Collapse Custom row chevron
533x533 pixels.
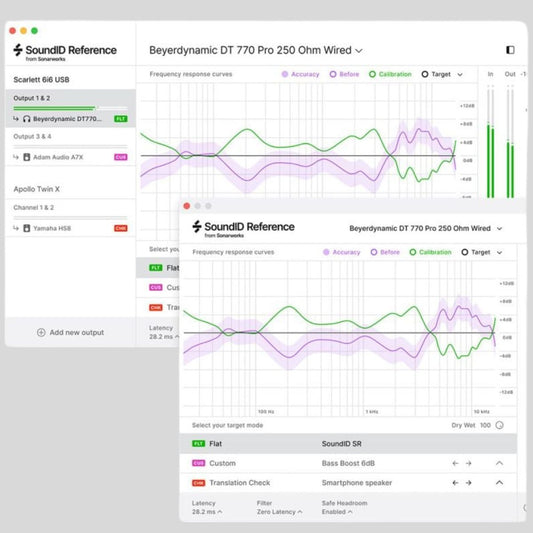click(x=499, y=463)
